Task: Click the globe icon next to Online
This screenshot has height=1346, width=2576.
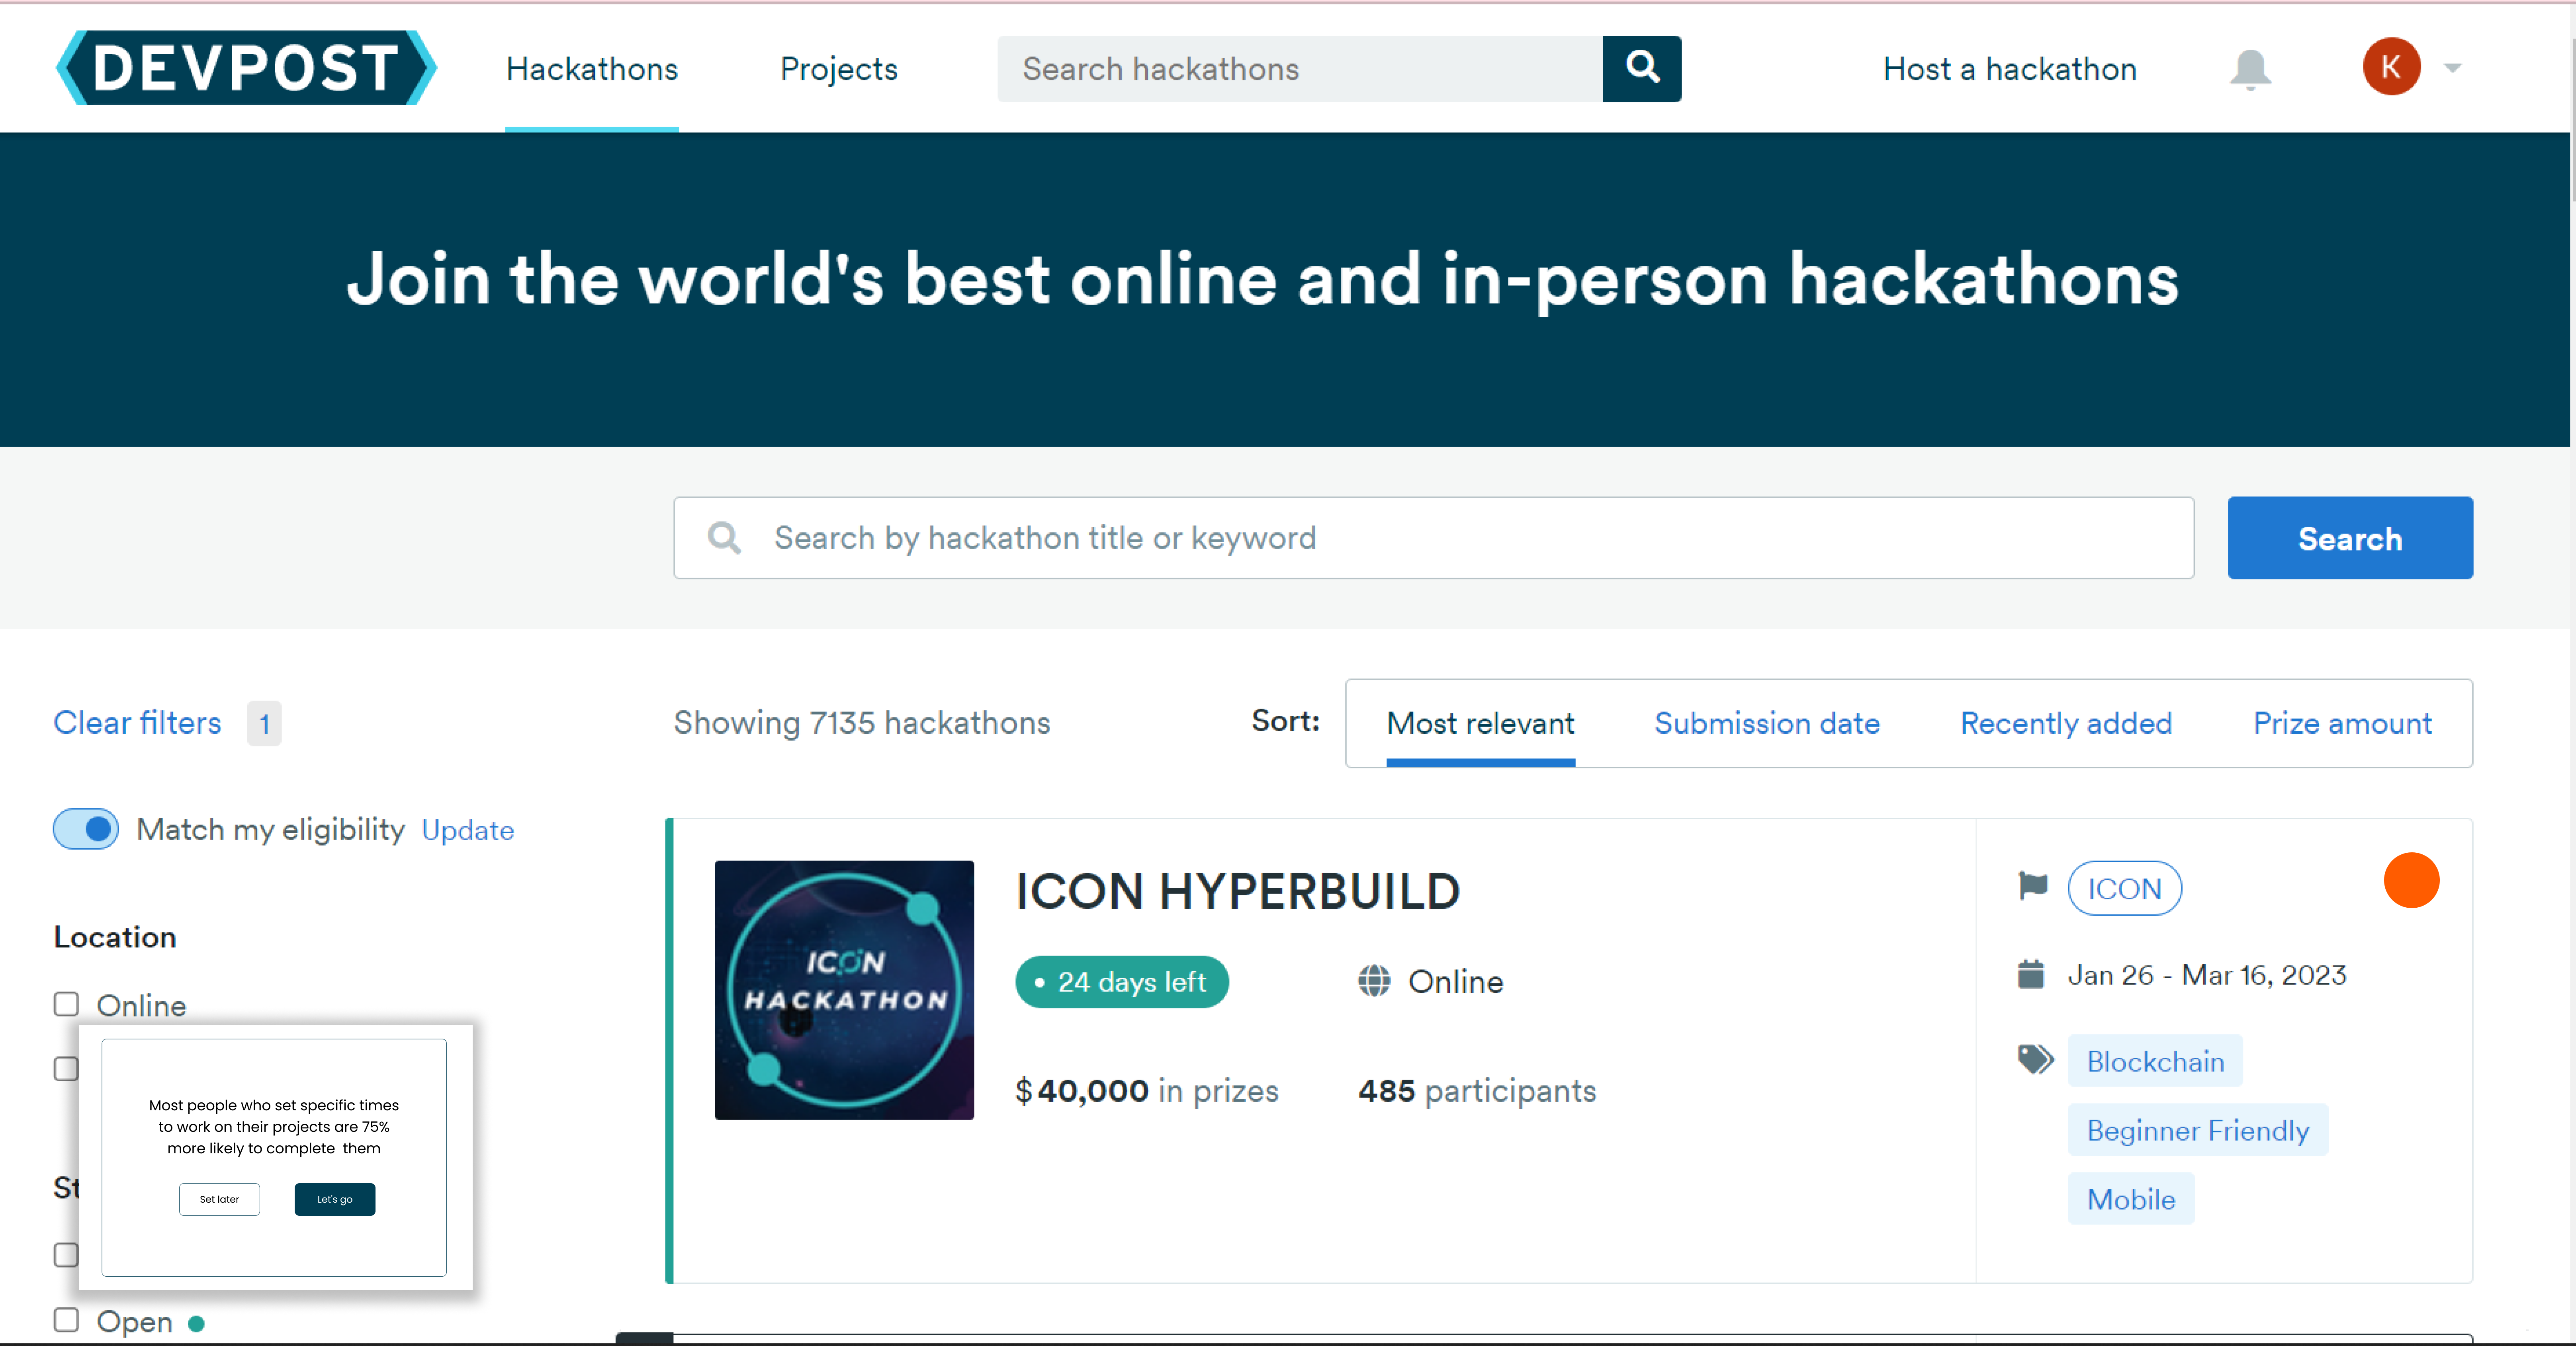Action: point(1373,981)
